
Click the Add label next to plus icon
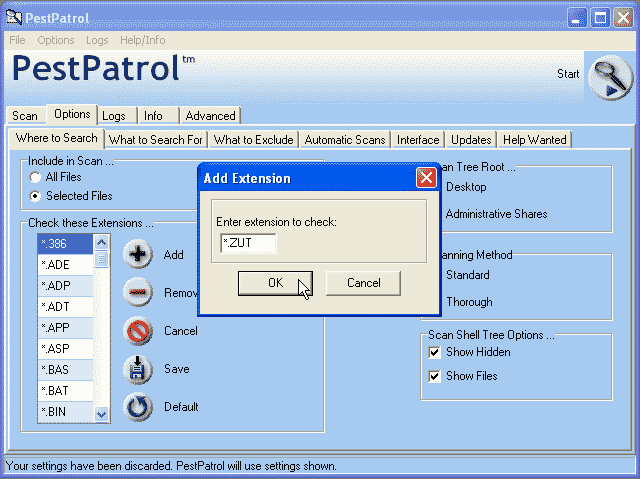(x=173, y=255)
